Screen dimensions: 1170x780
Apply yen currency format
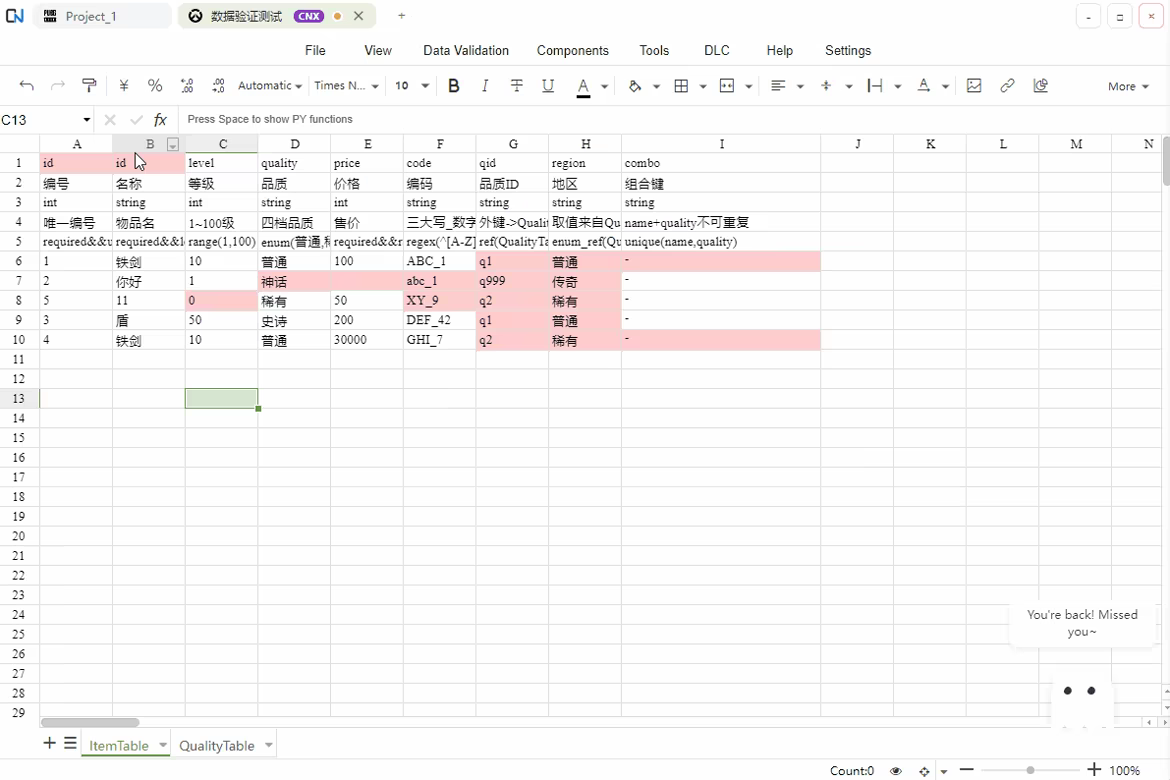(x=124, y=86)
